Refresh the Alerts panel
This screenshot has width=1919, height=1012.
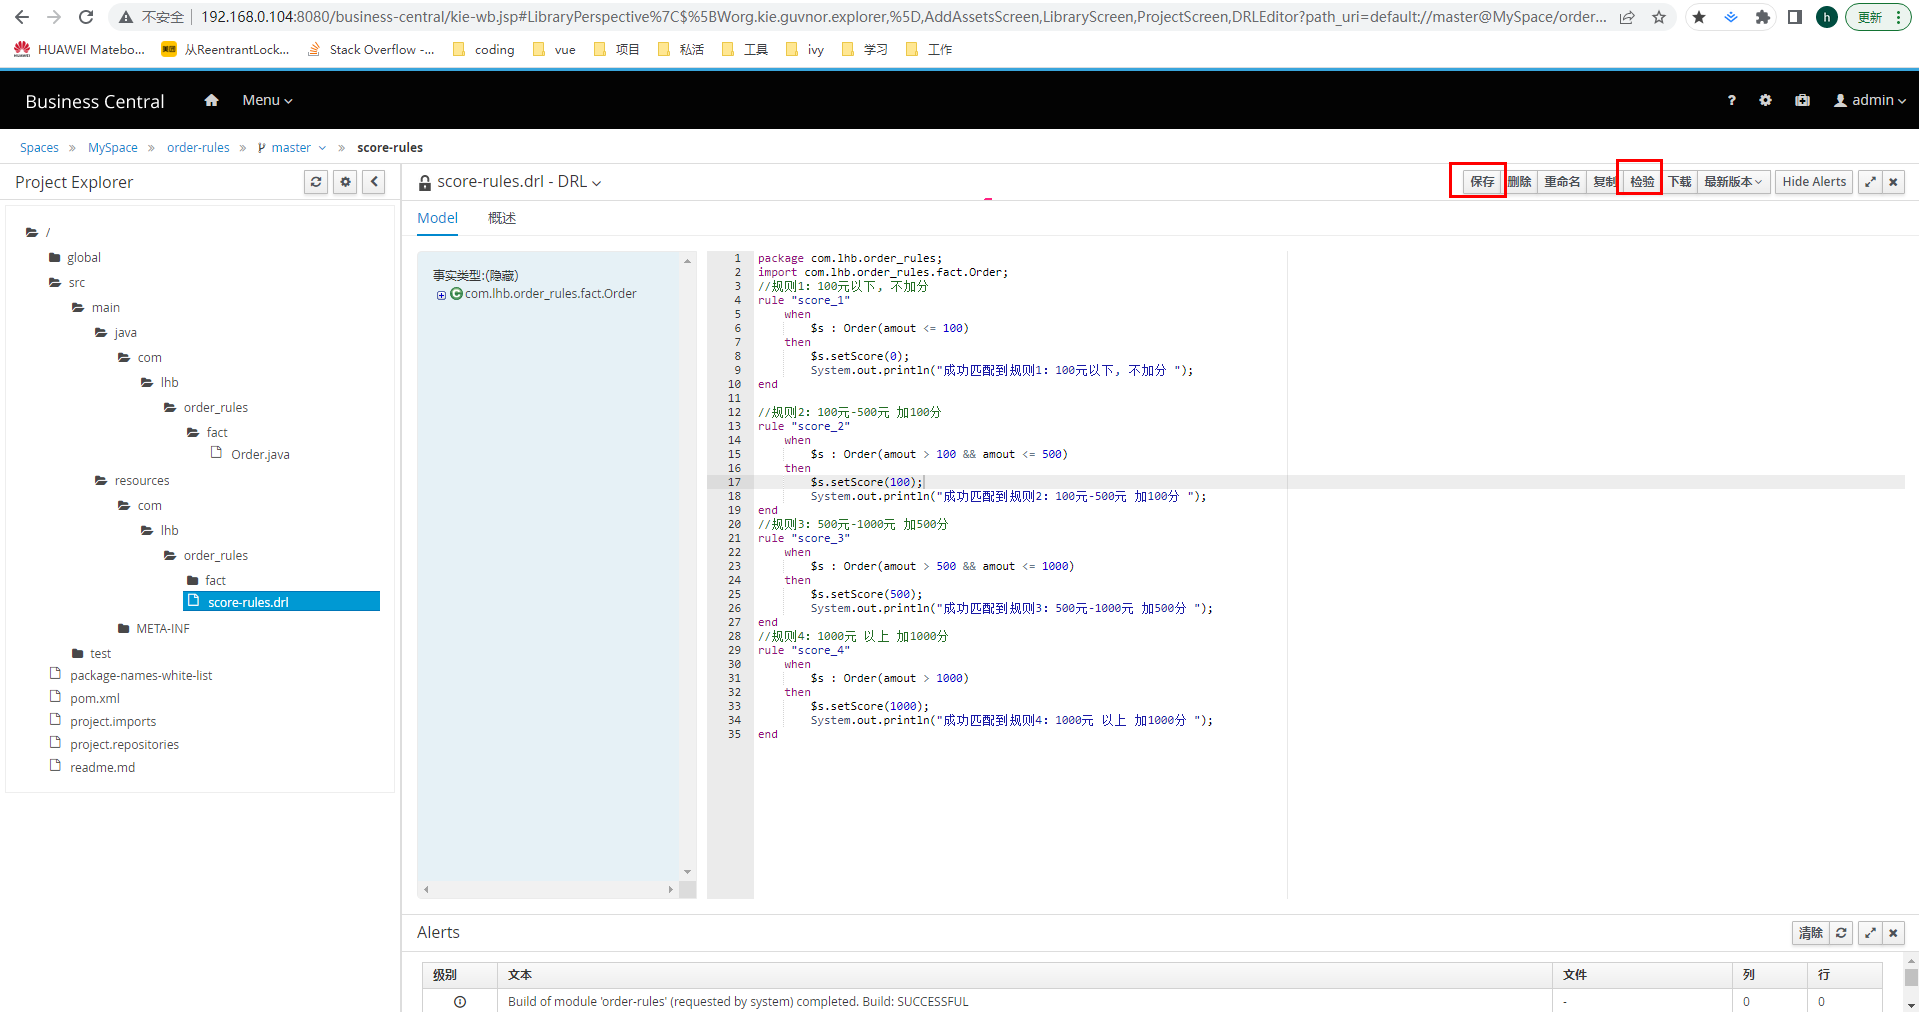tap(1841, 933)
